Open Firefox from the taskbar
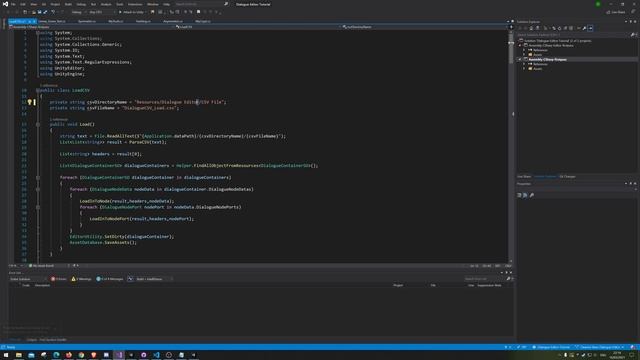Viewport: 640px width, 360px height. click(x=69, y=356)
